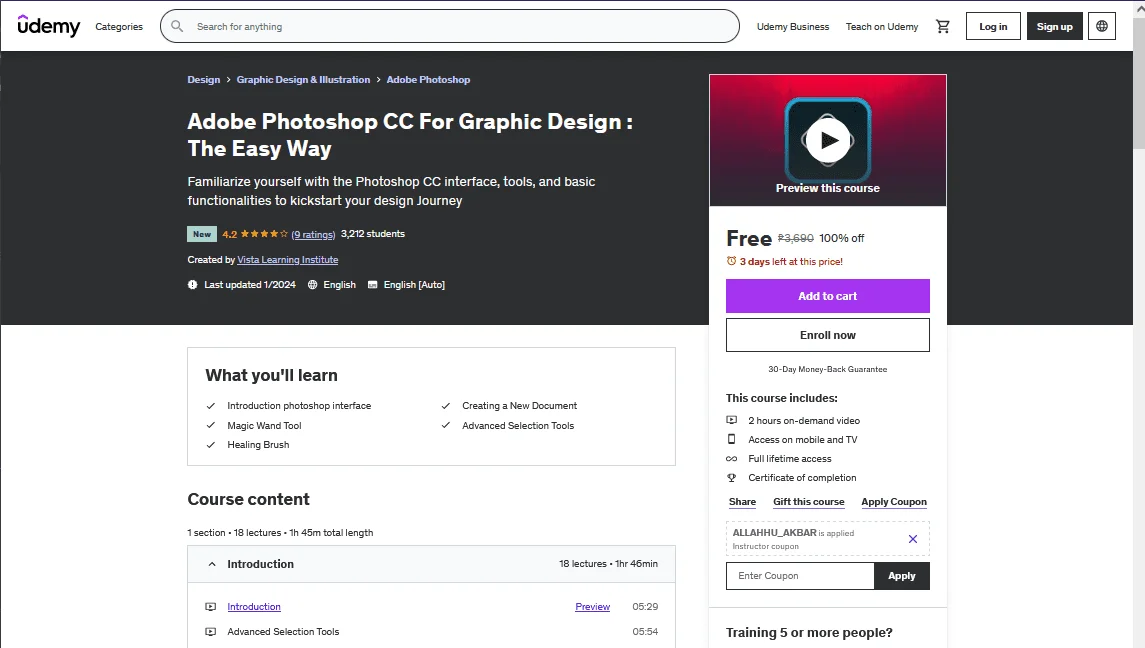
Task: Click the 4.2 rating number
Action: pyautogui.click(x=229, y=235)
